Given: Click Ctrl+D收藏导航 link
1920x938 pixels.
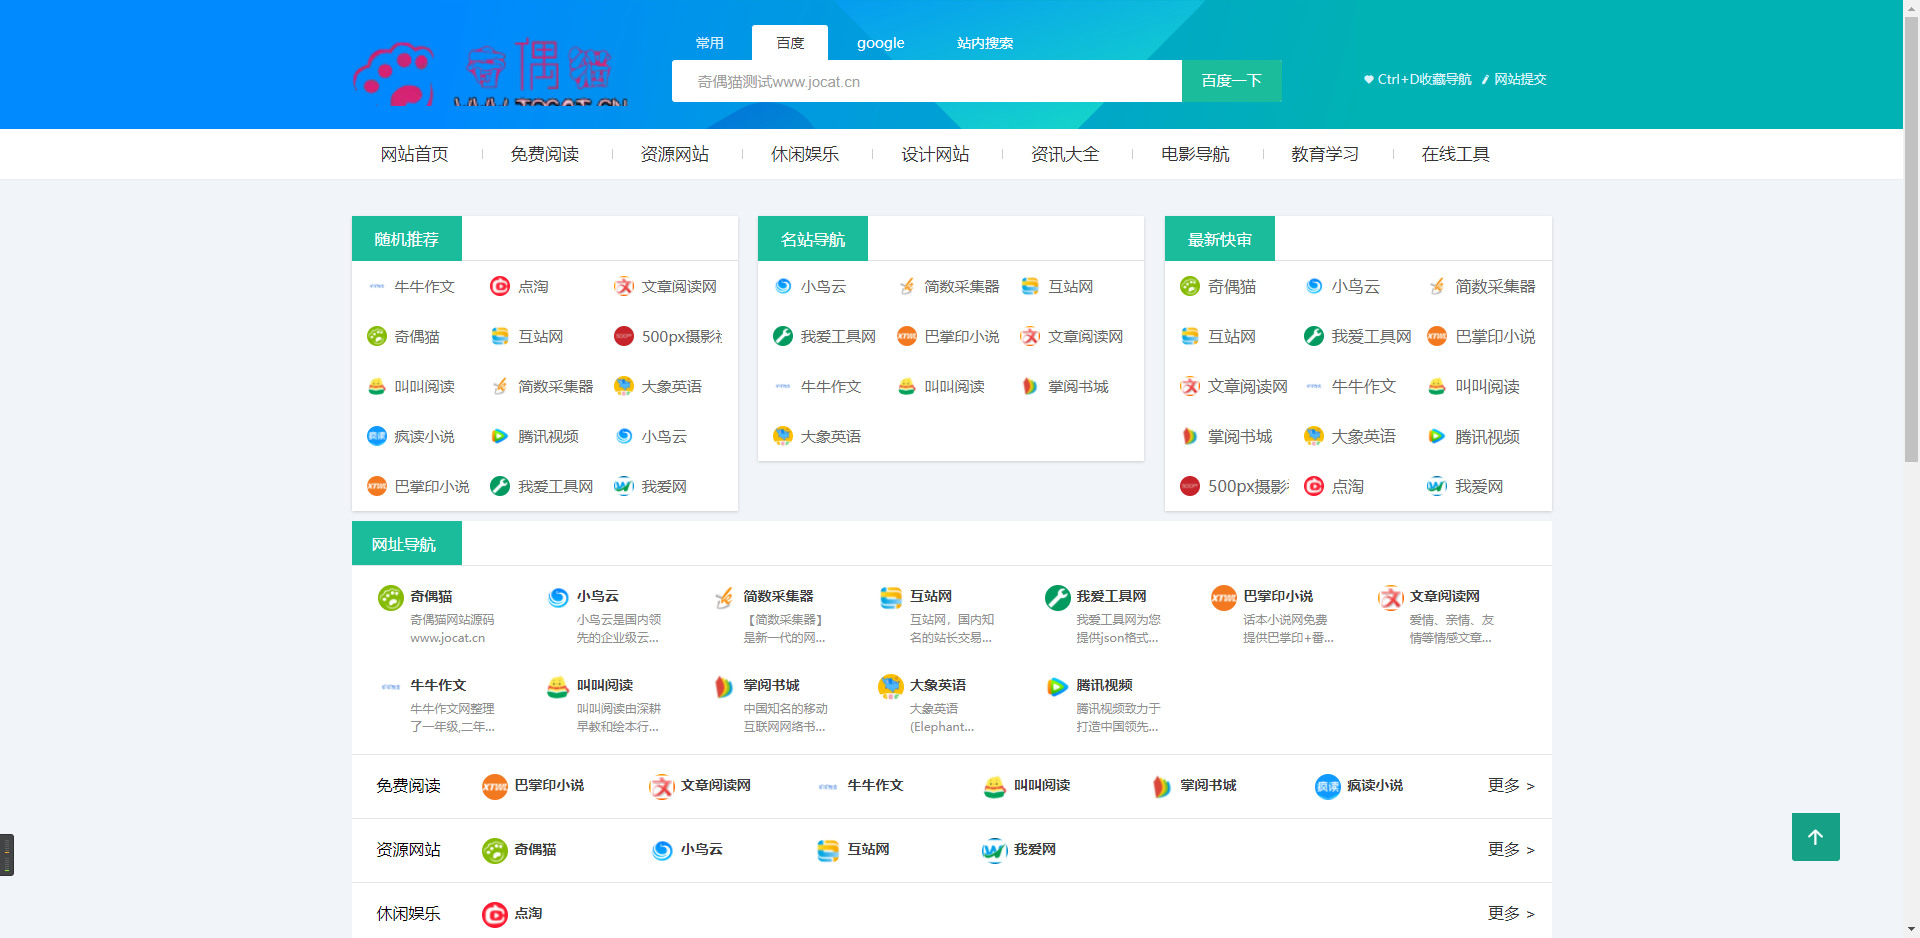Looking at the screenshot, I should (1424, 79).
